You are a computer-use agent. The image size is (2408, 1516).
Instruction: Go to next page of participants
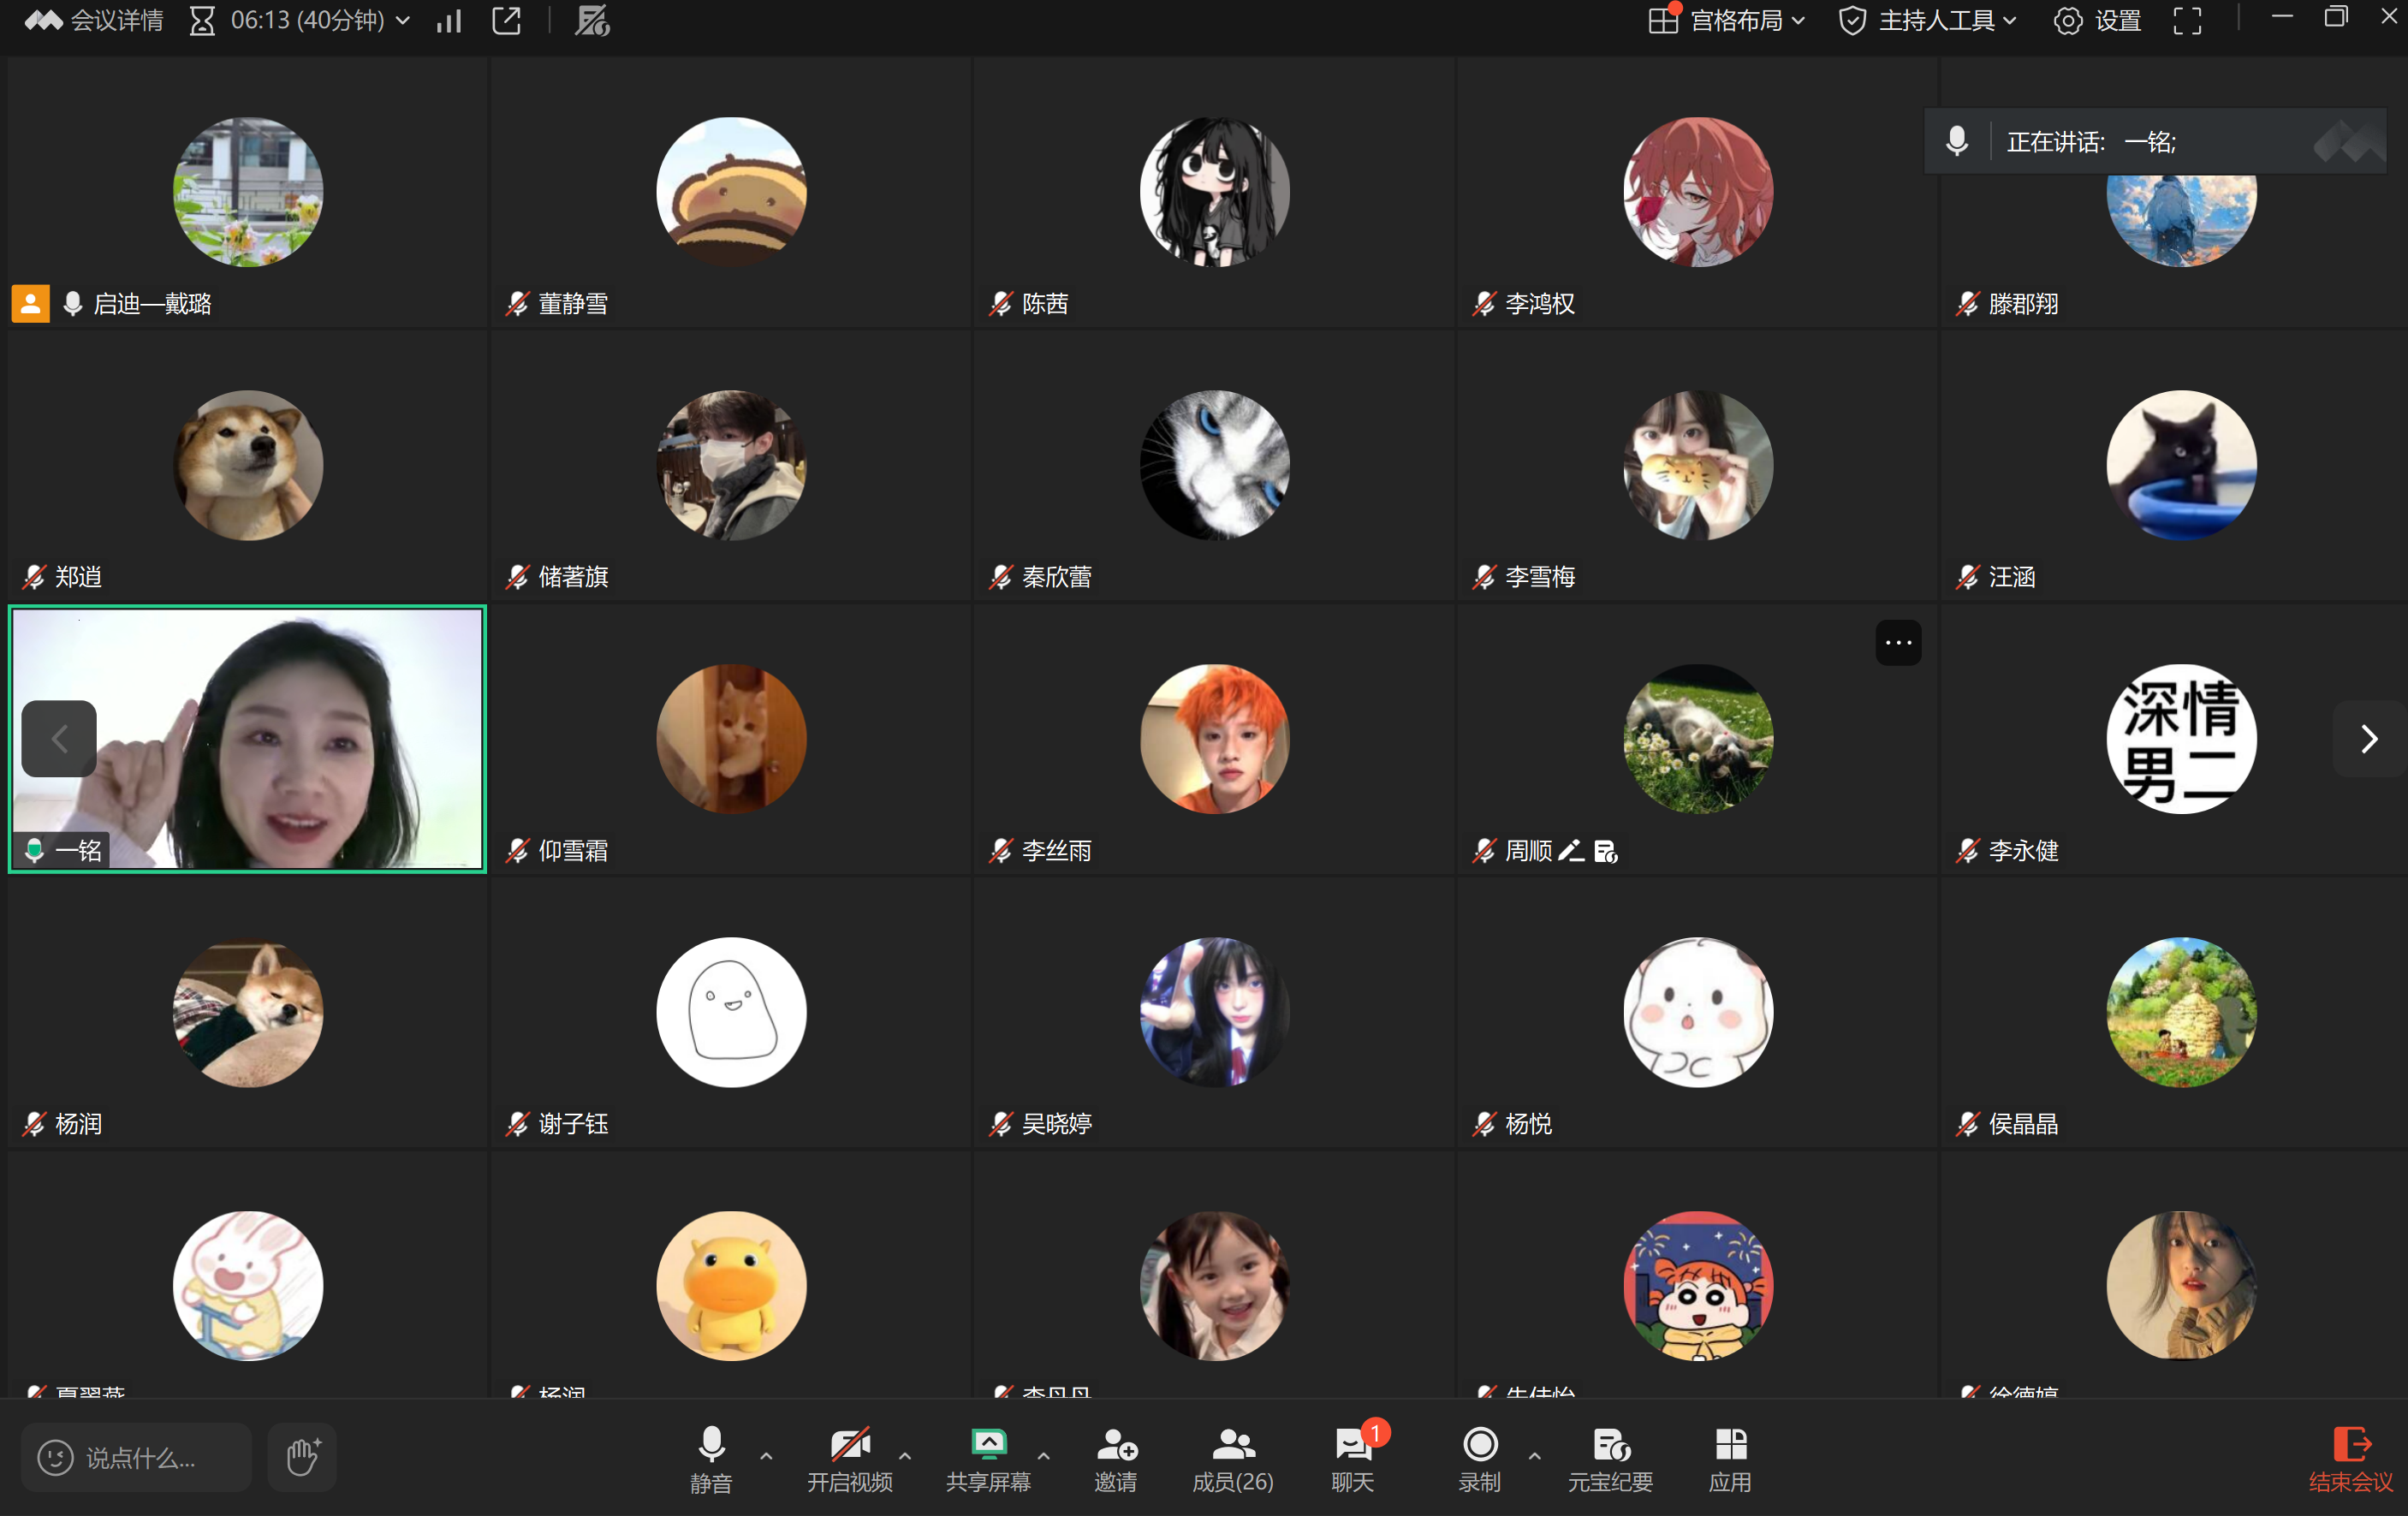click(x=2368, y=739)
